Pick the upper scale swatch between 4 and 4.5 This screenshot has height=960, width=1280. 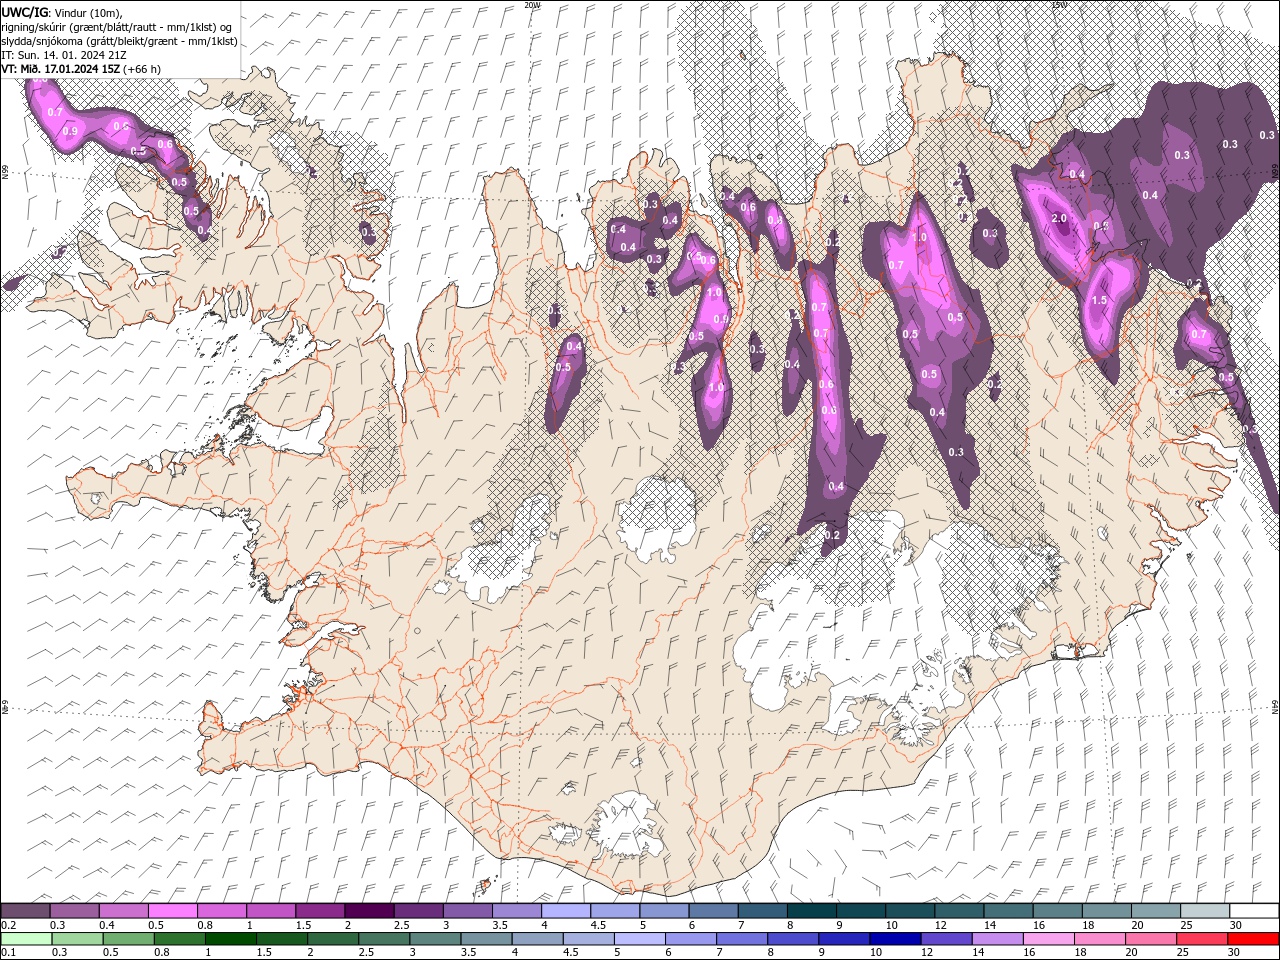(x=566, y=911)
